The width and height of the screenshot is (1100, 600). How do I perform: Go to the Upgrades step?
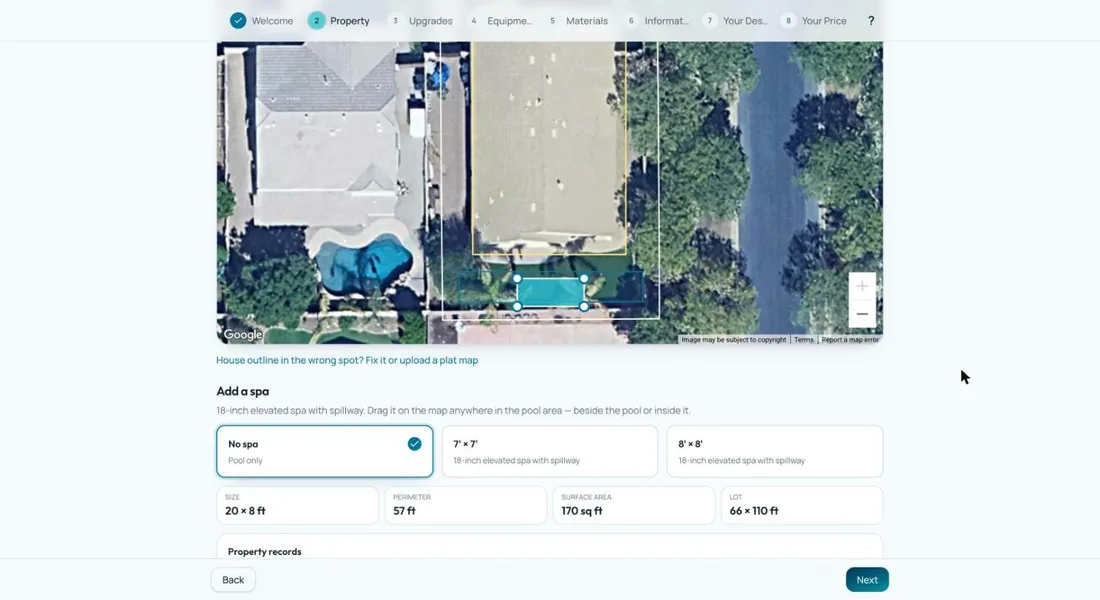pyautogui.click(x=420, y=21)
